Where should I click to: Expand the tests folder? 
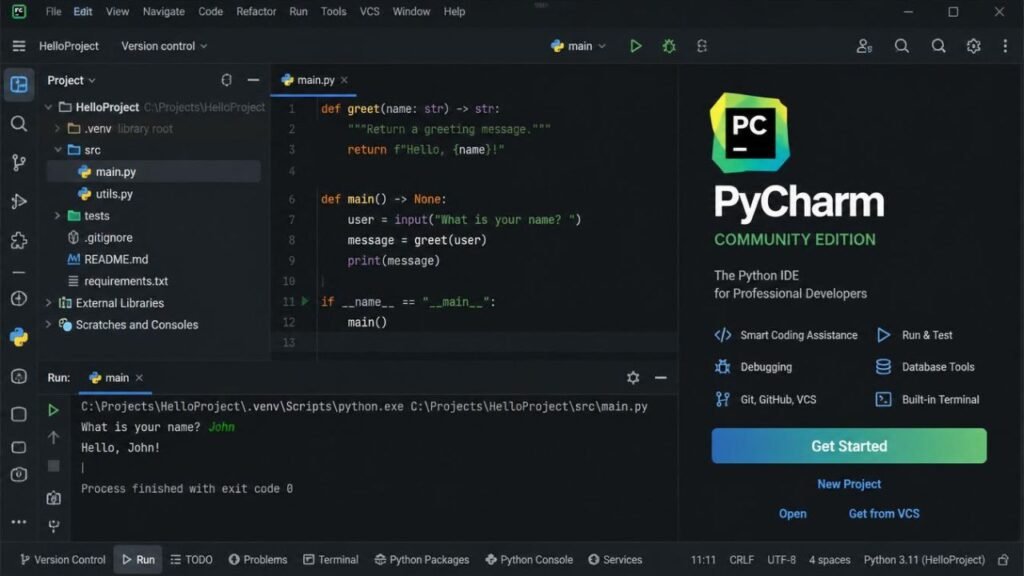tap(57, 216)
